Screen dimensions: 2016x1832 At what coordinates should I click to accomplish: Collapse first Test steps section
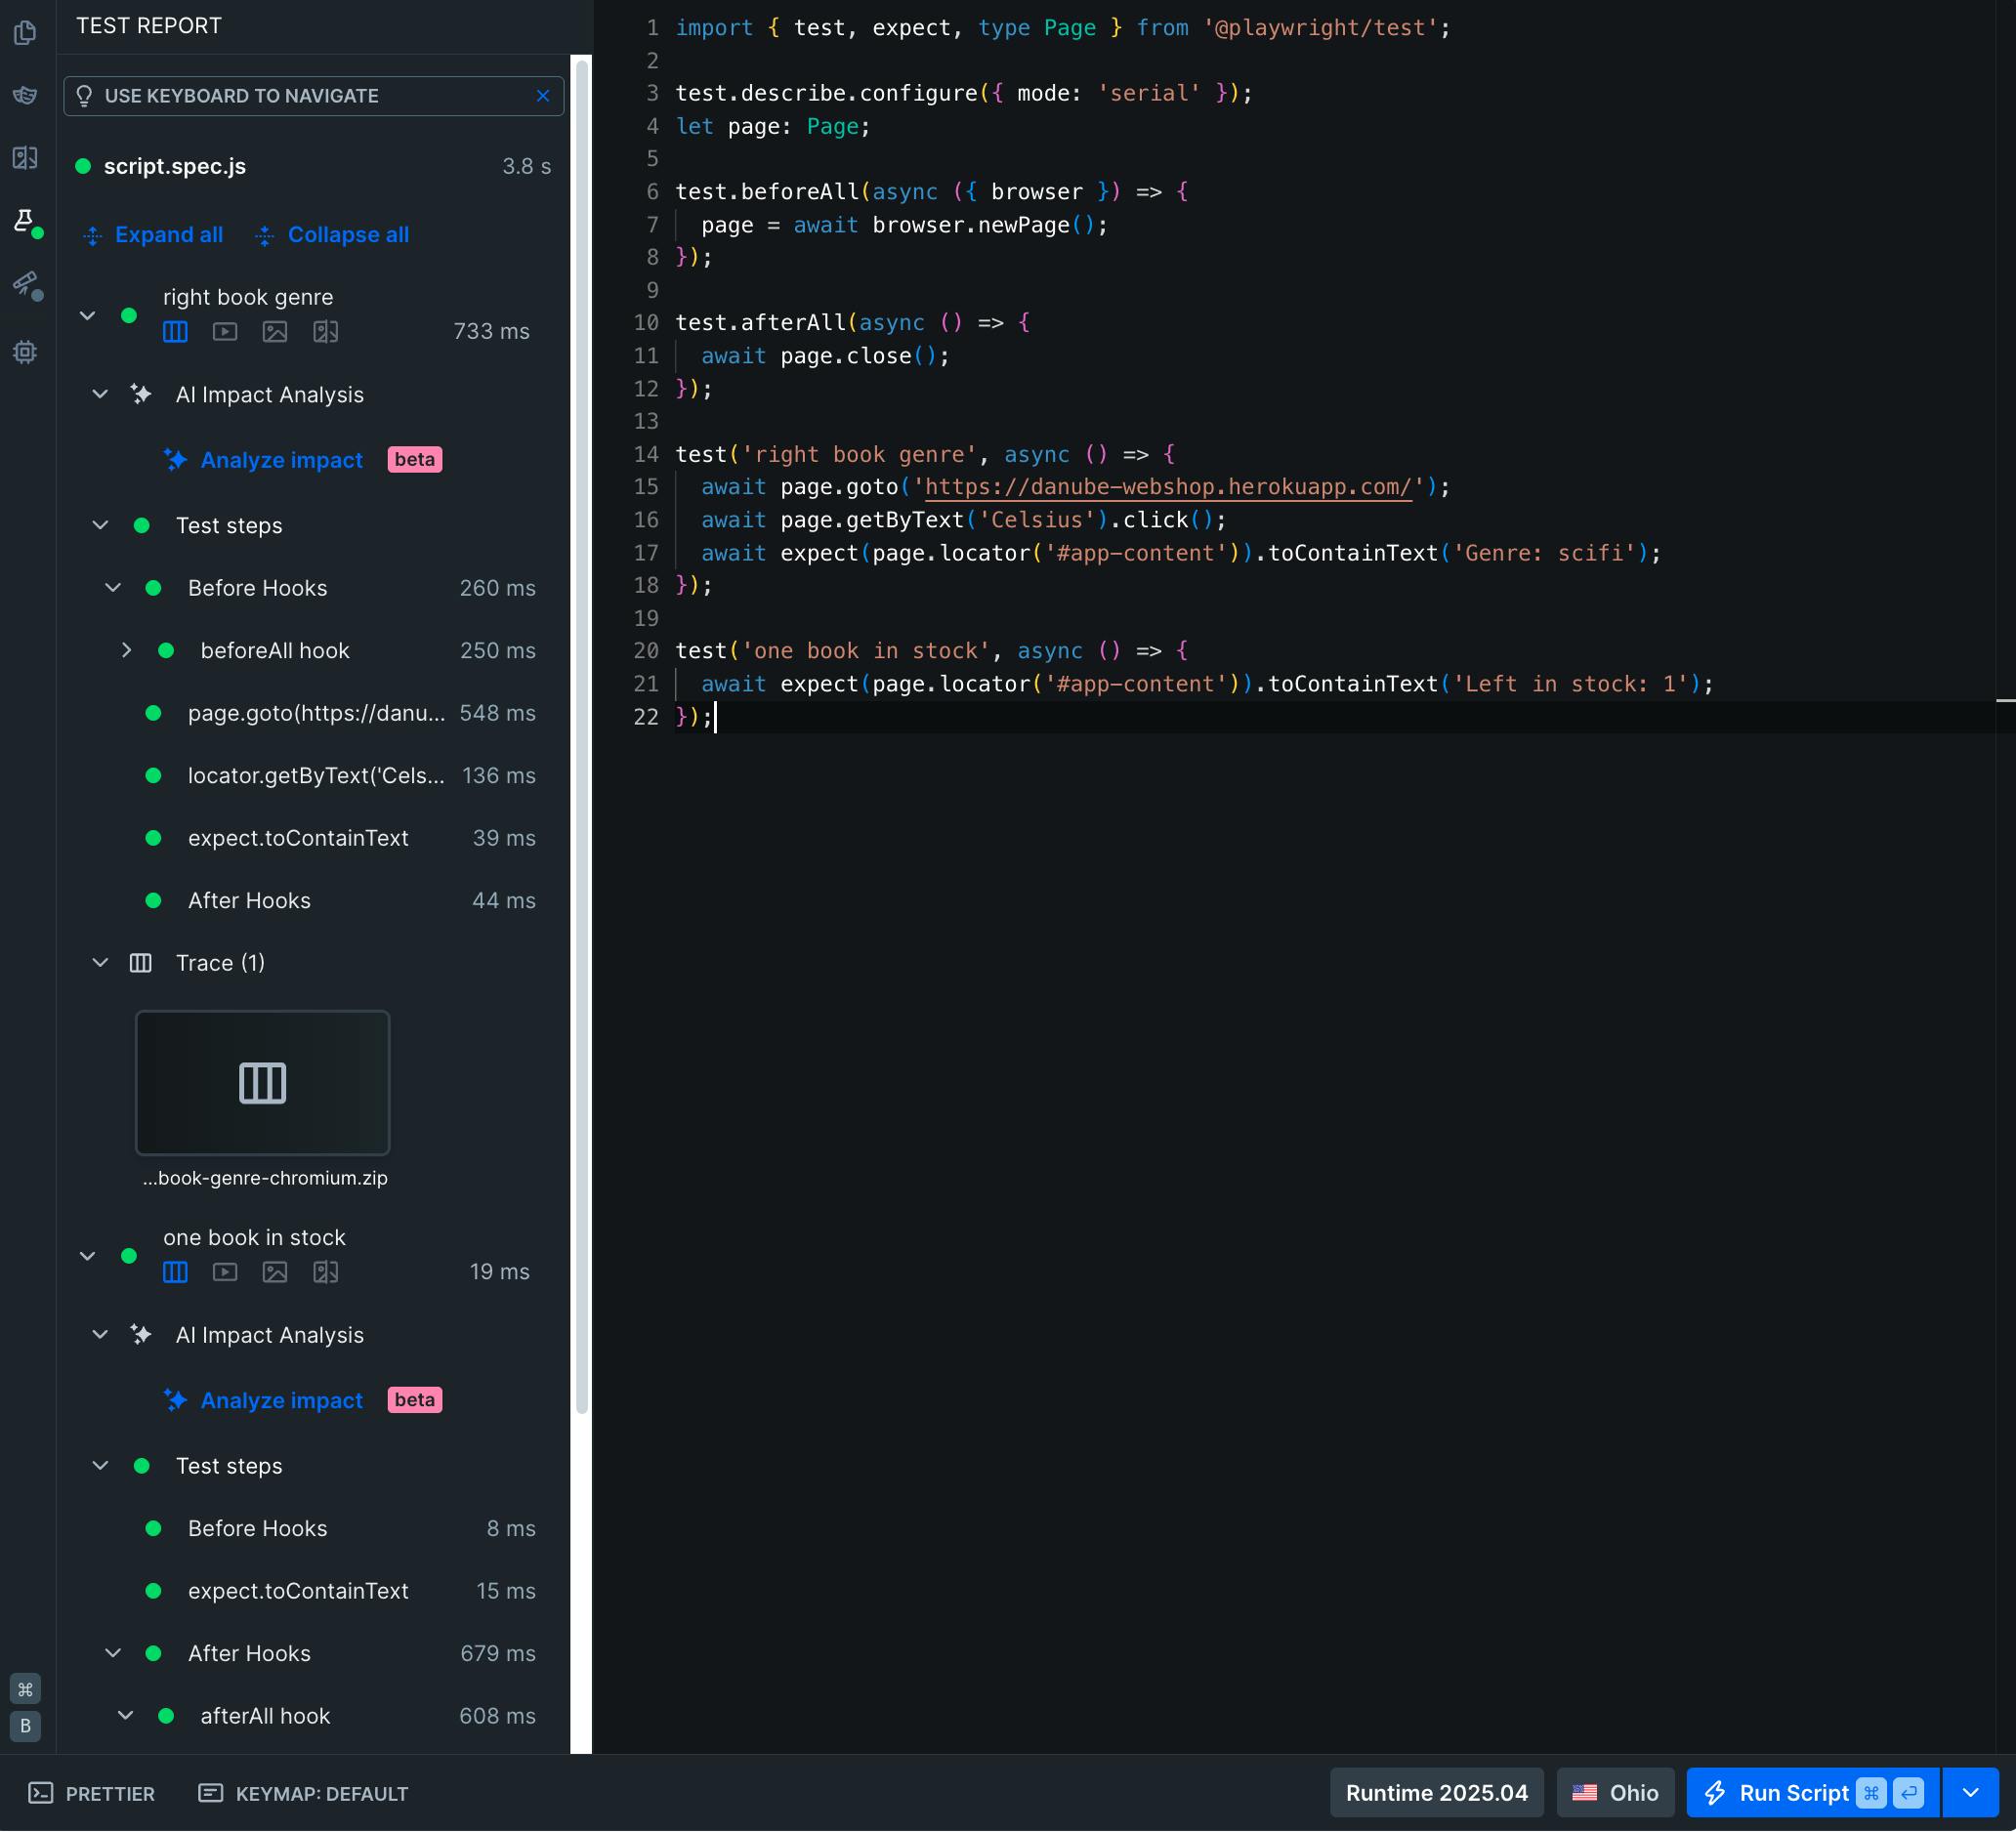pyautogui.click(x=100, y=525)
